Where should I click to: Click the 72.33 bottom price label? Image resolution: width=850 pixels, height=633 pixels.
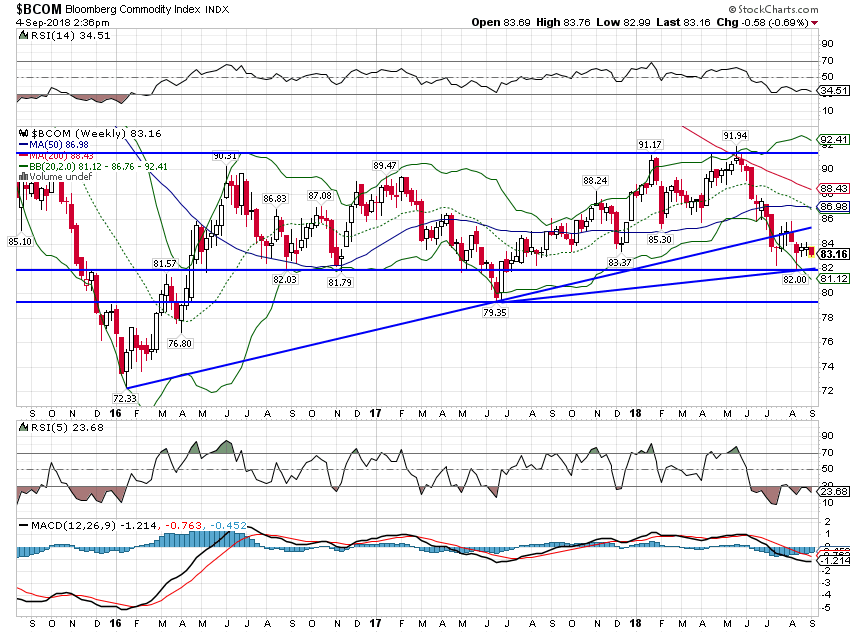pos(124,398)
